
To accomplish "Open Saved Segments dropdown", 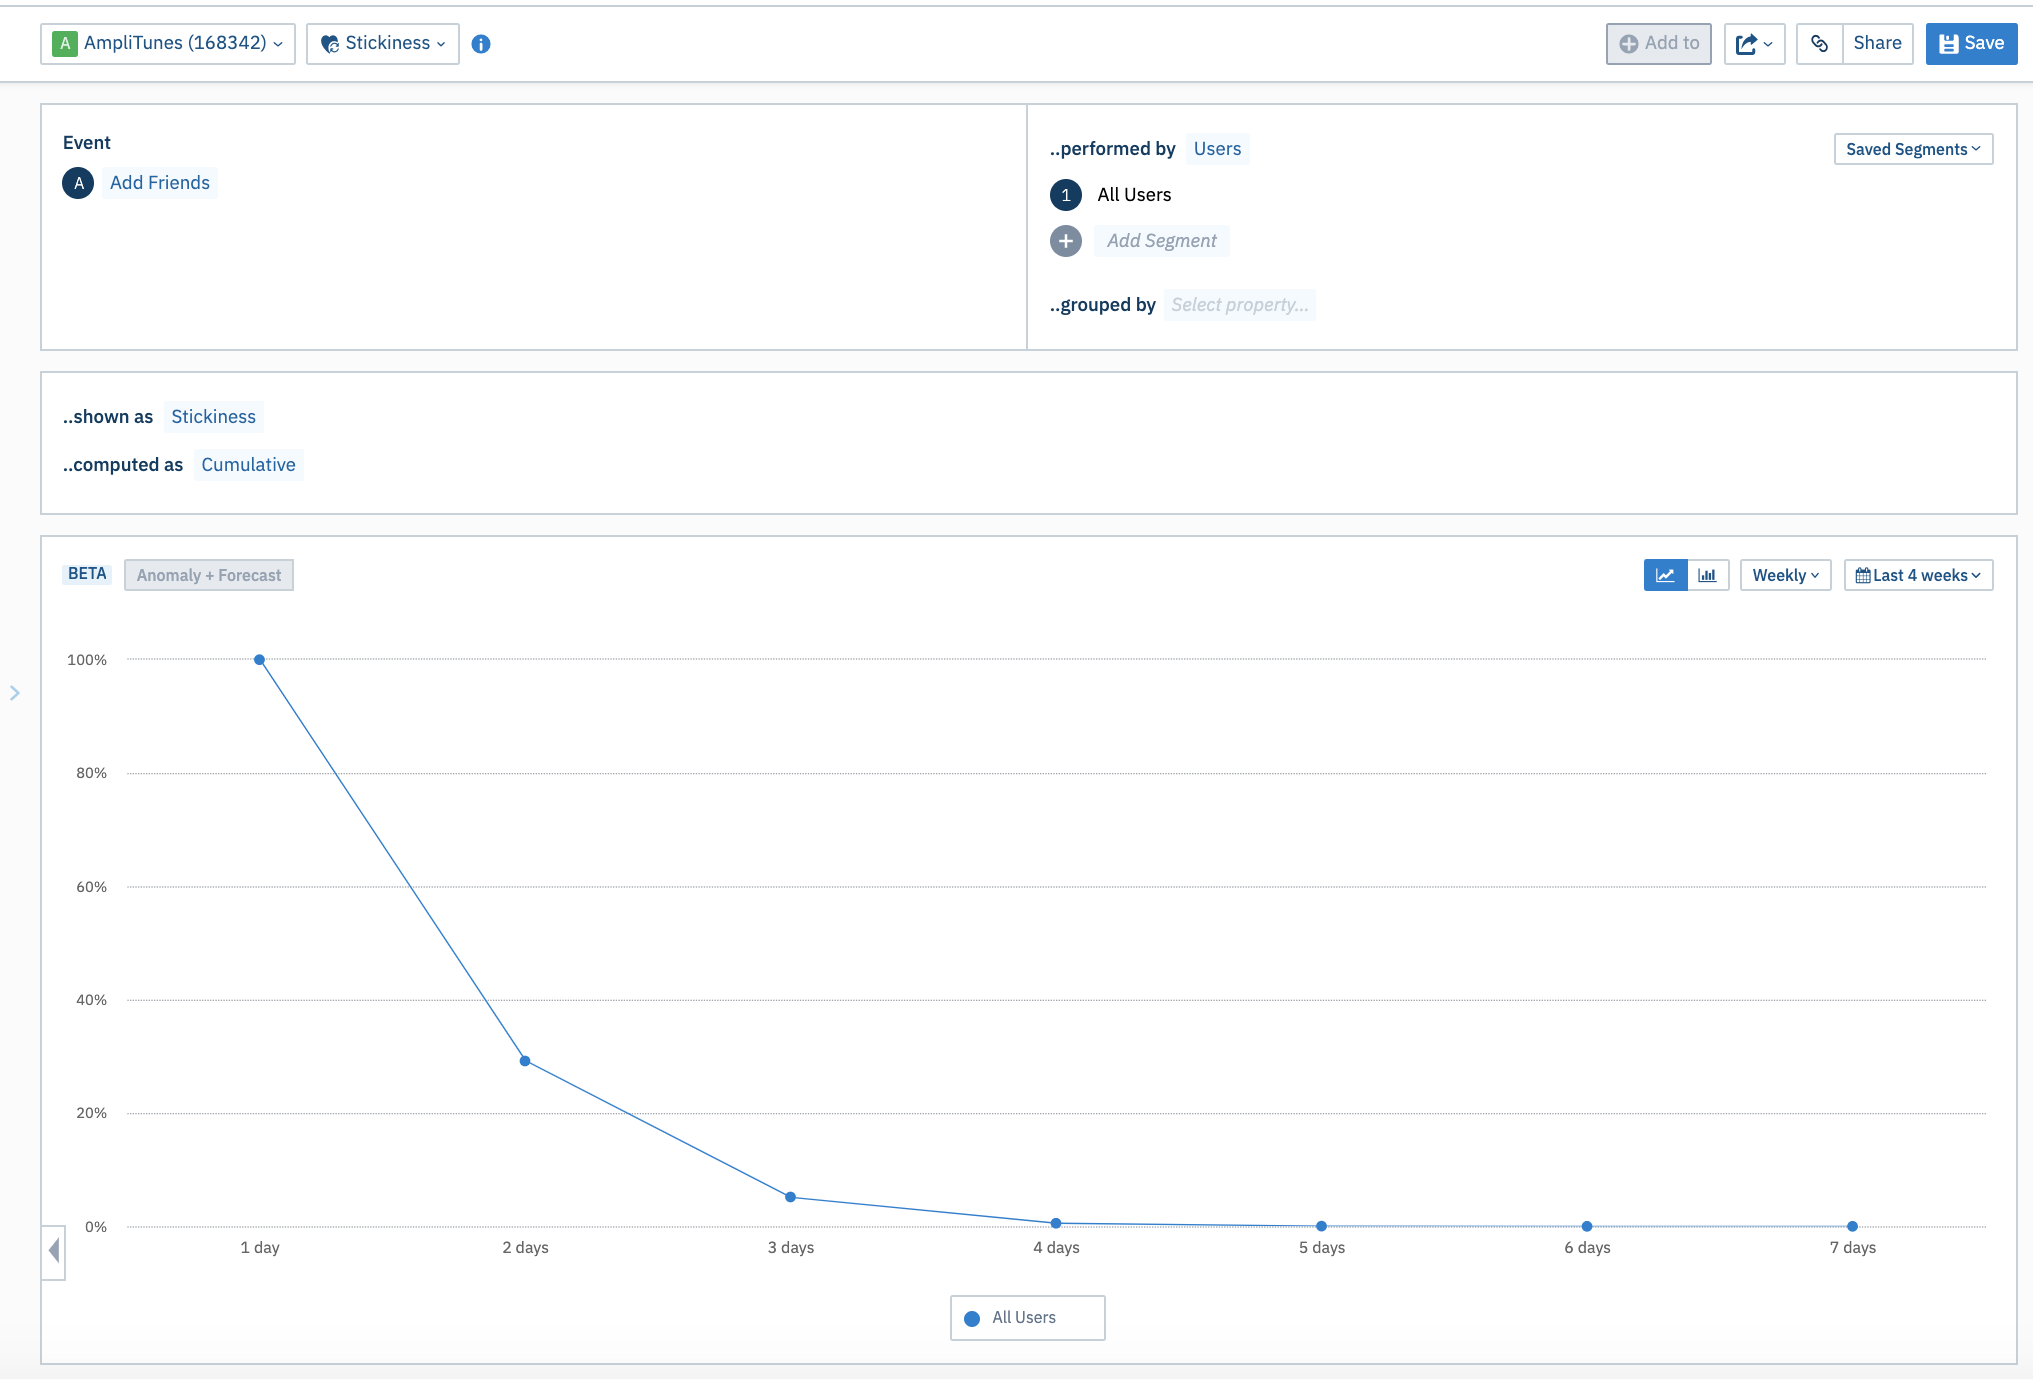I will tap(1913, 149).
